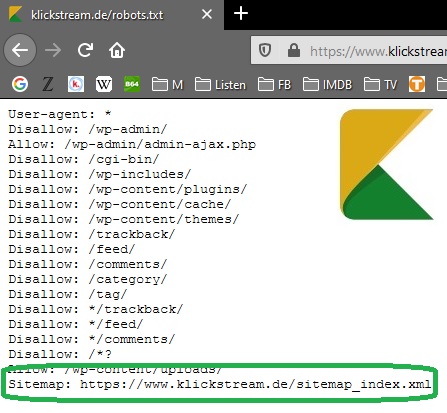This screenshot has height=413, width=447.
Task: Click 'Disallow: /category/' line
Action: pyautogui.click(x=88, y=279)
